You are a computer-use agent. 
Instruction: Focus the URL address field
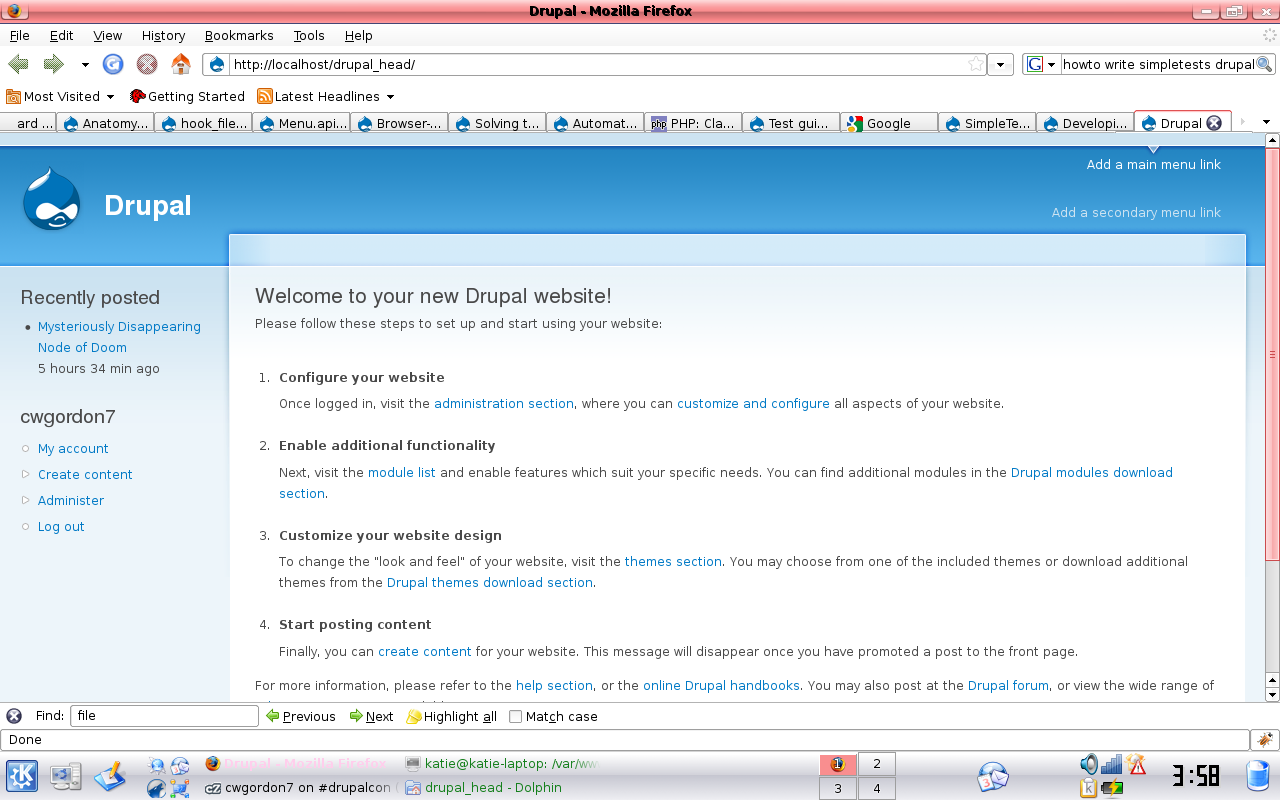pyautogui.click(x=597, y=64)
